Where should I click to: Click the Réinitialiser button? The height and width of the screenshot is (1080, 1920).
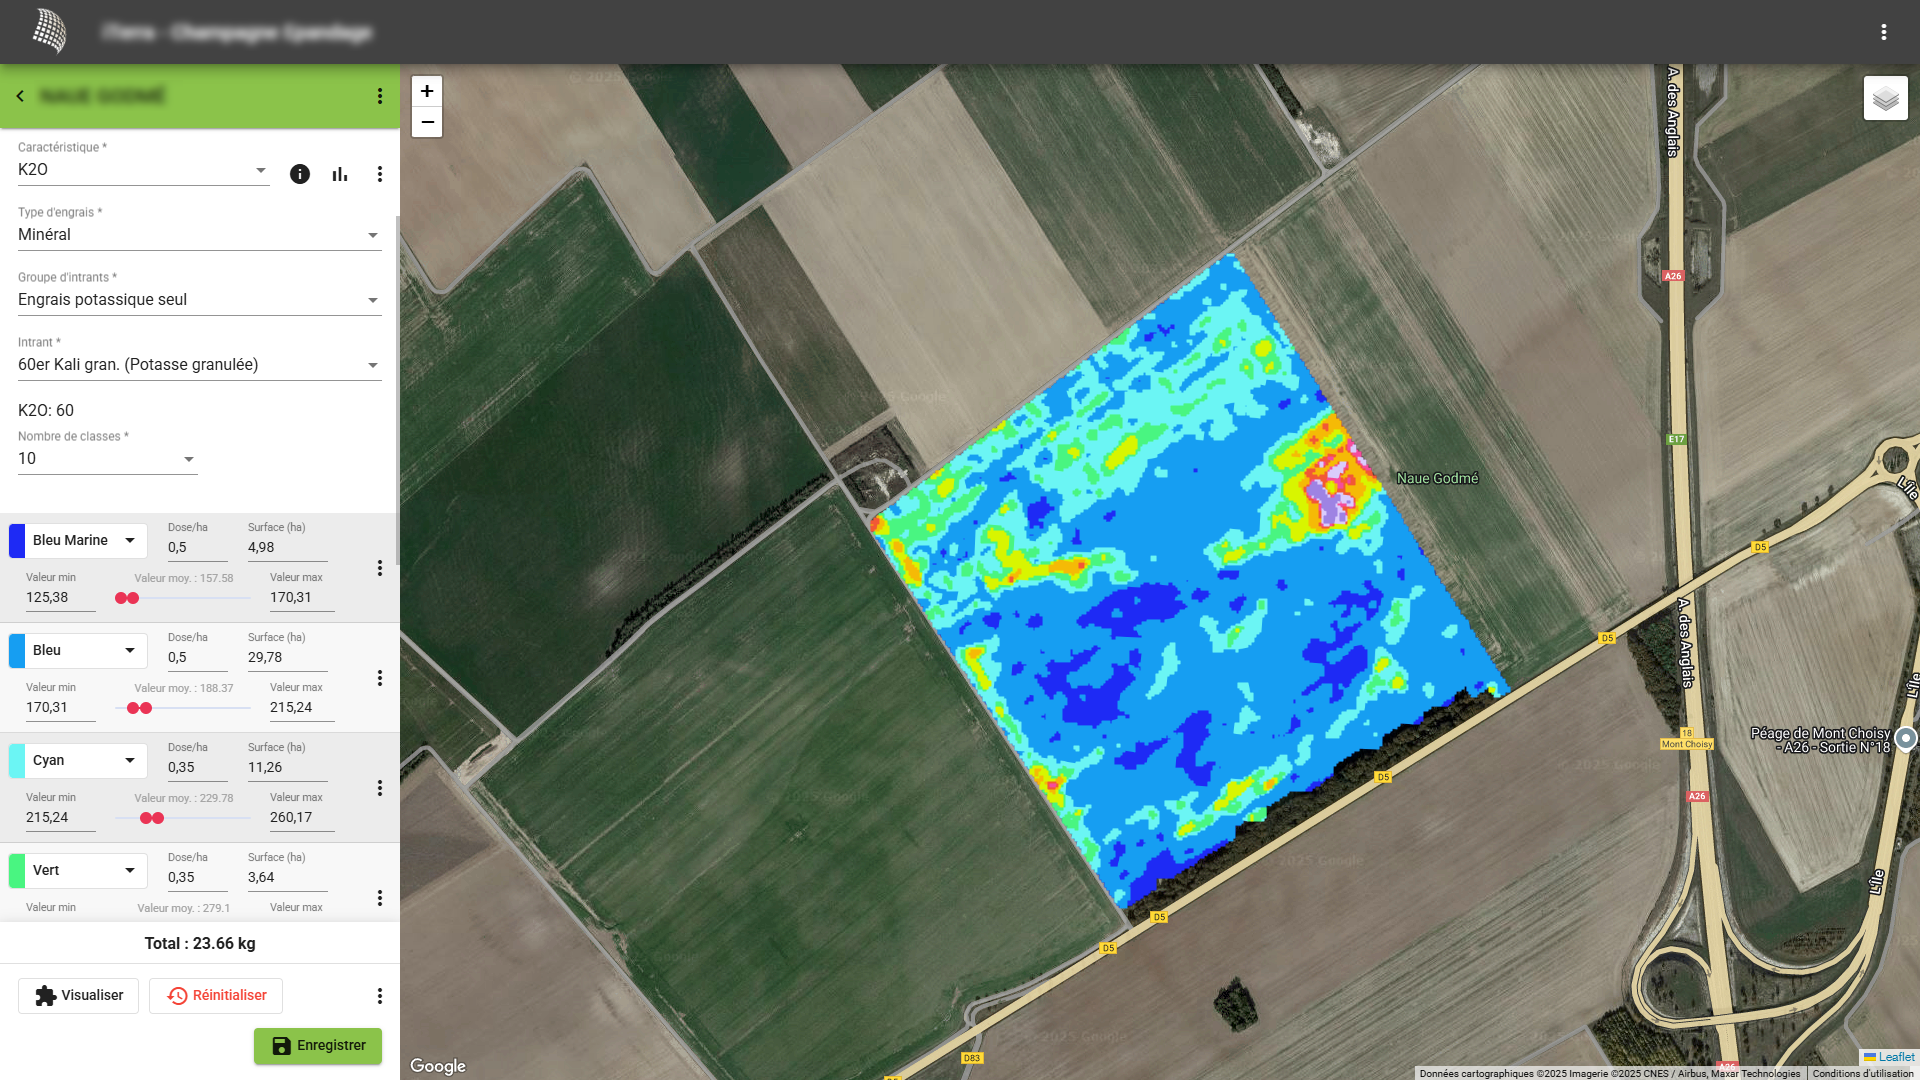coord(216,996)
